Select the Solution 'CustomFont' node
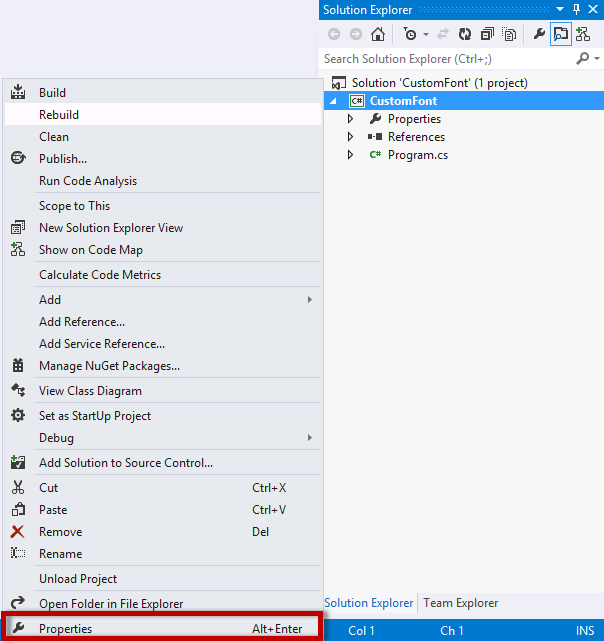This screenshot has width=604, height=641. 440,83
